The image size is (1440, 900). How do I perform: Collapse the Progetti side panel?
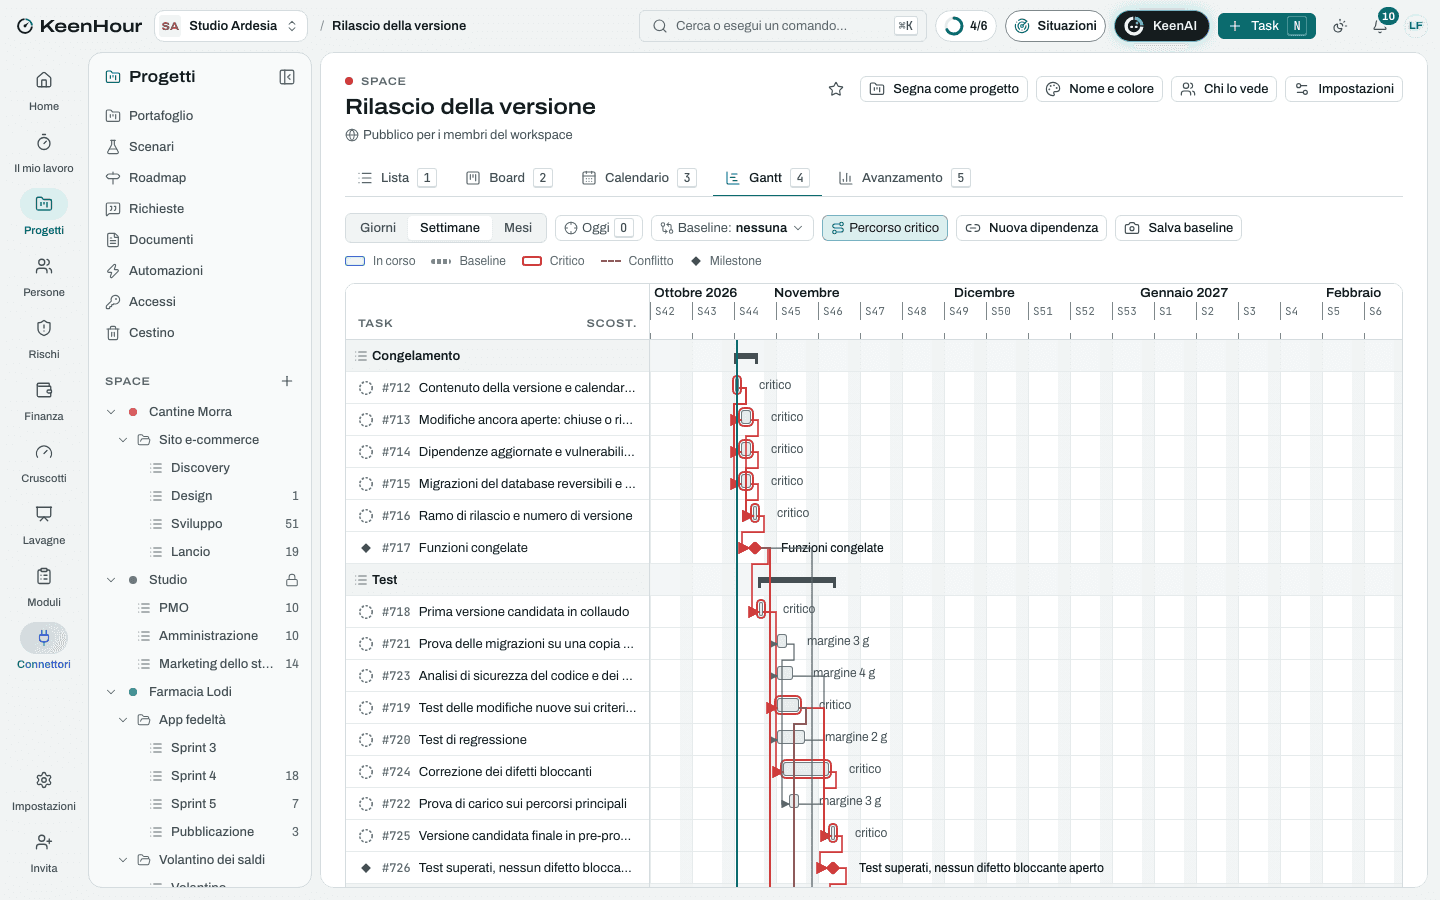(287, 77)
